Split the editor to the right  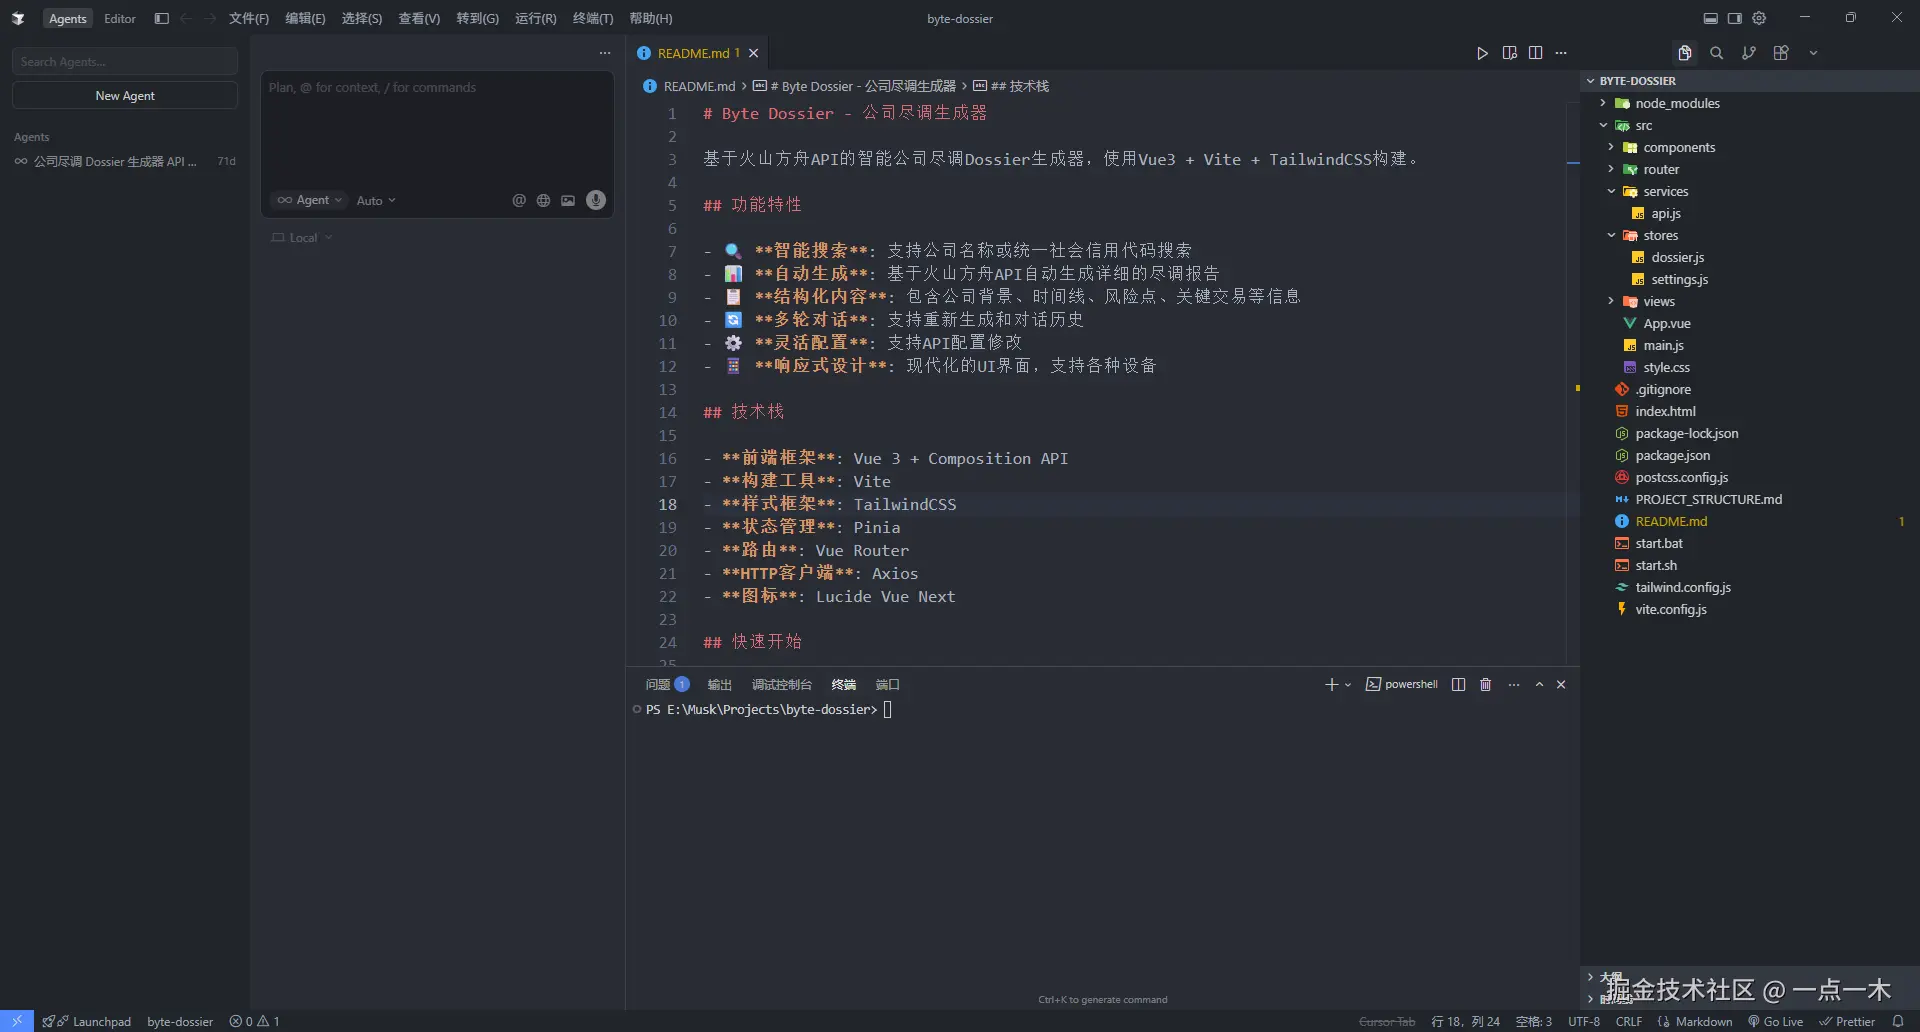pyautogui.click(x=1535, y=53)
